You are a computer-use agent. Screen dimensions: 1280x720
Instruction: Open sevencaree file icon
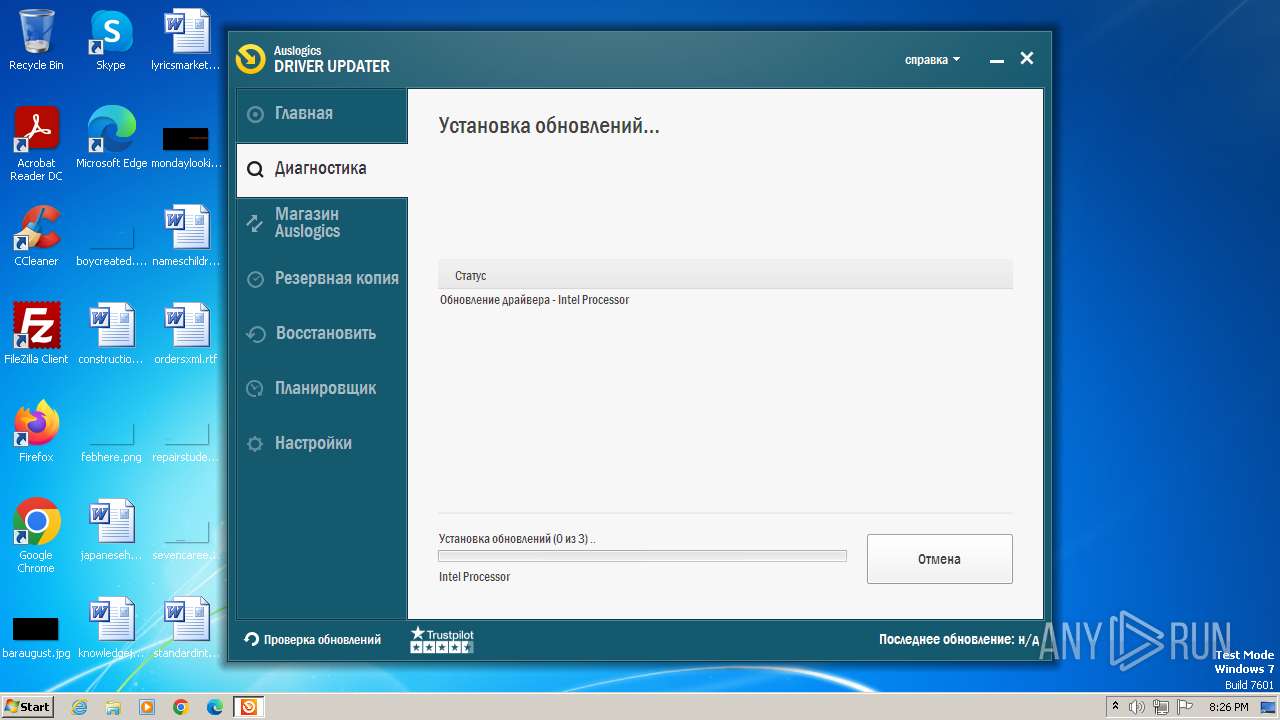186,538
